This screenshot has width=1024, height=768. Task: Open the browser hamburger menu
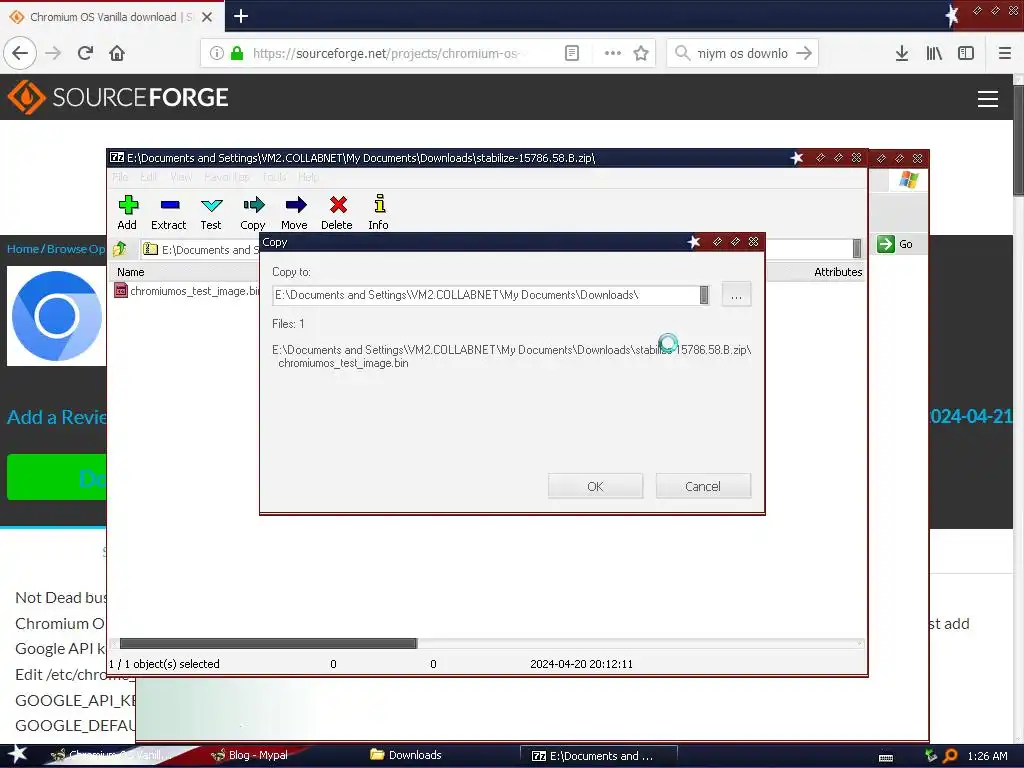coord(1004,54)
